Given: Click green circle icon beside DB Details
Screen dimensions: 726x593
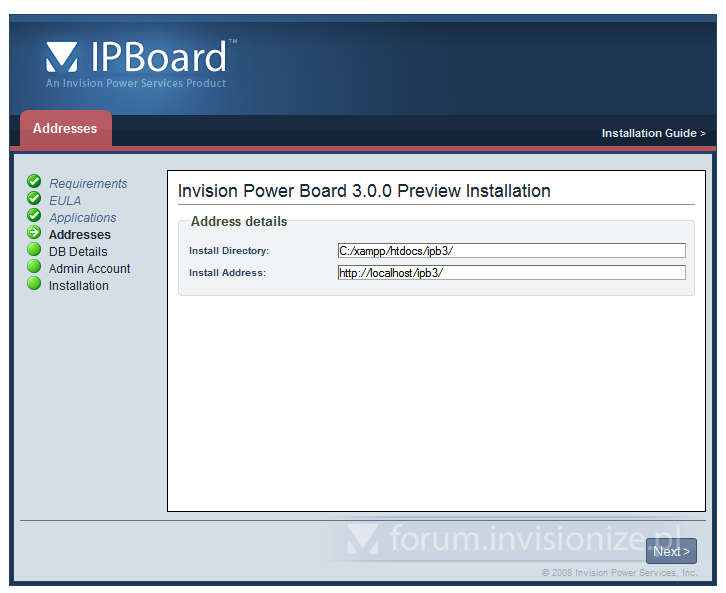Looking at the screenshot, I should (x=34, y=250).
